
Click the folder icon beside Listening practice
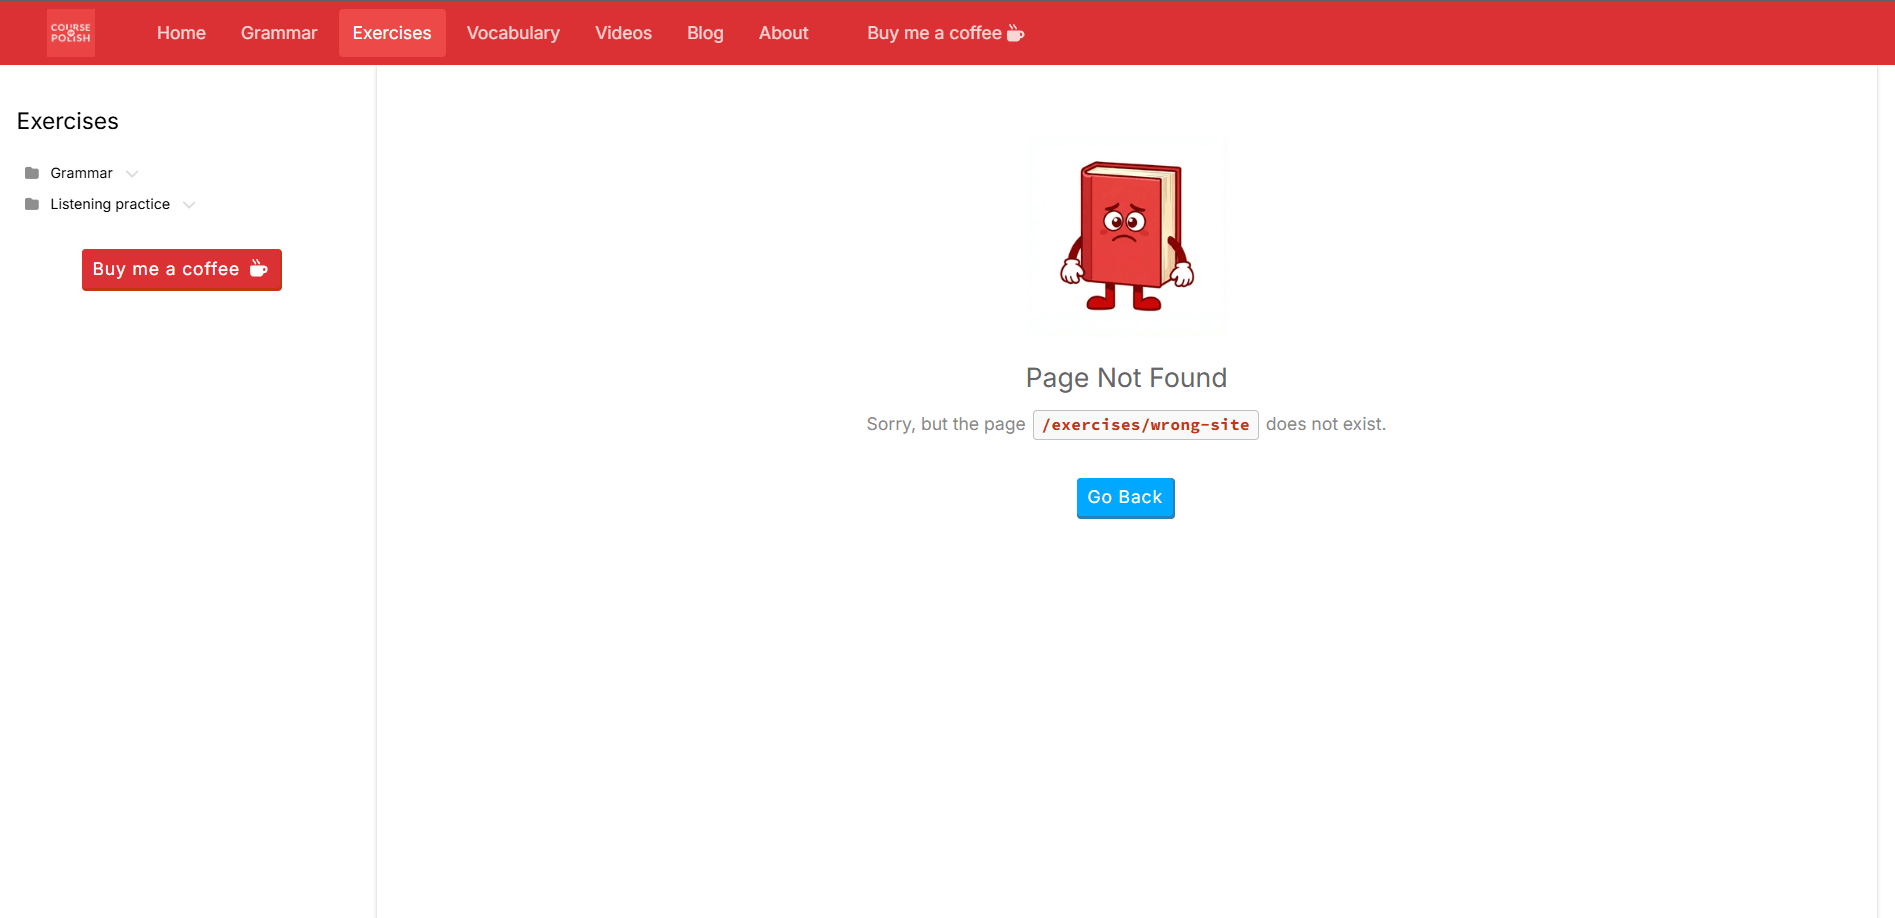[x=30, y=204]
